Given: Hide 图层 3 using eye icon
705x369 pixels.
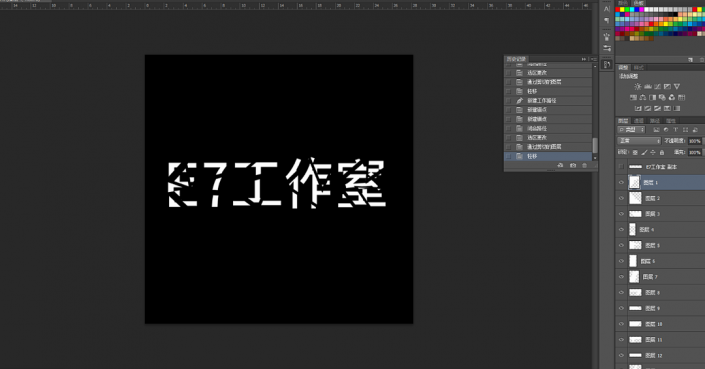Looking at the screenshot, I should coord(621,214).
